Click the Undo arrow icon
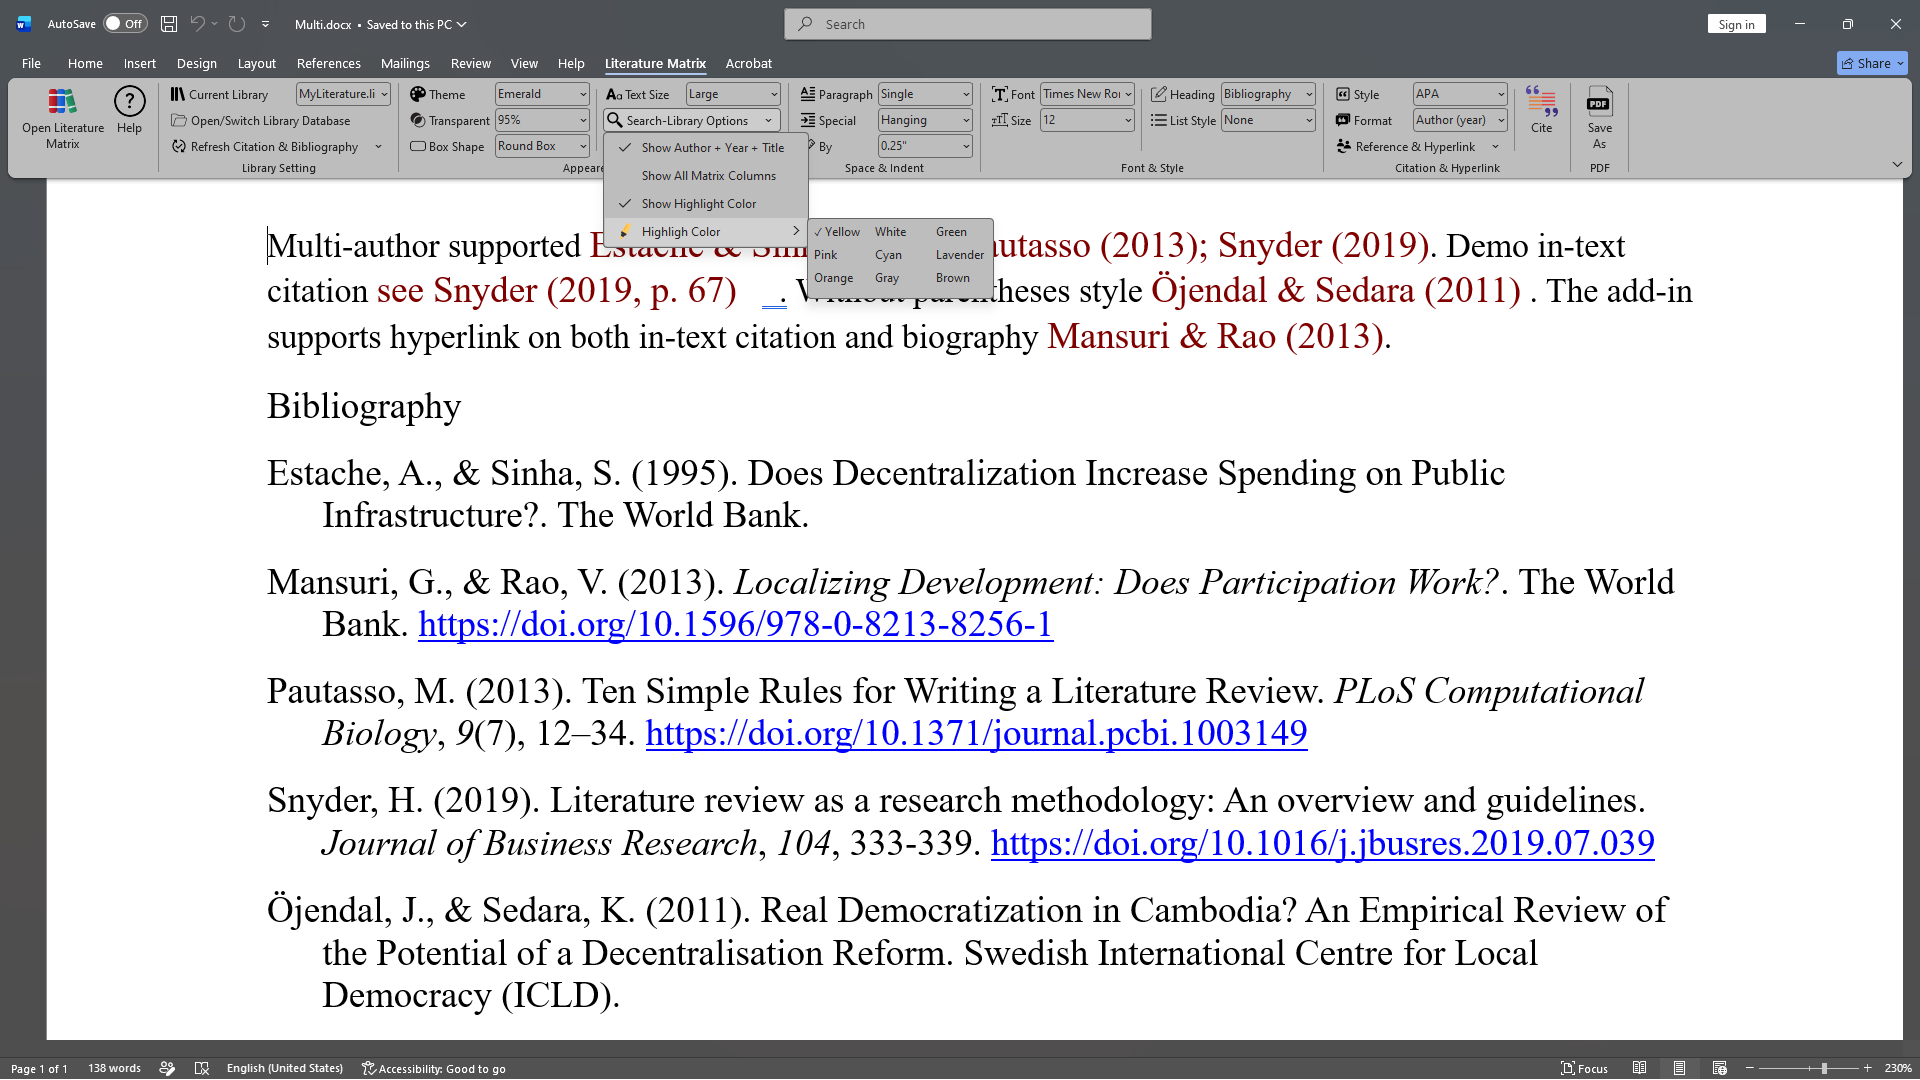The height and width of the screenshot is (1080, 1920). click(198, 24)
